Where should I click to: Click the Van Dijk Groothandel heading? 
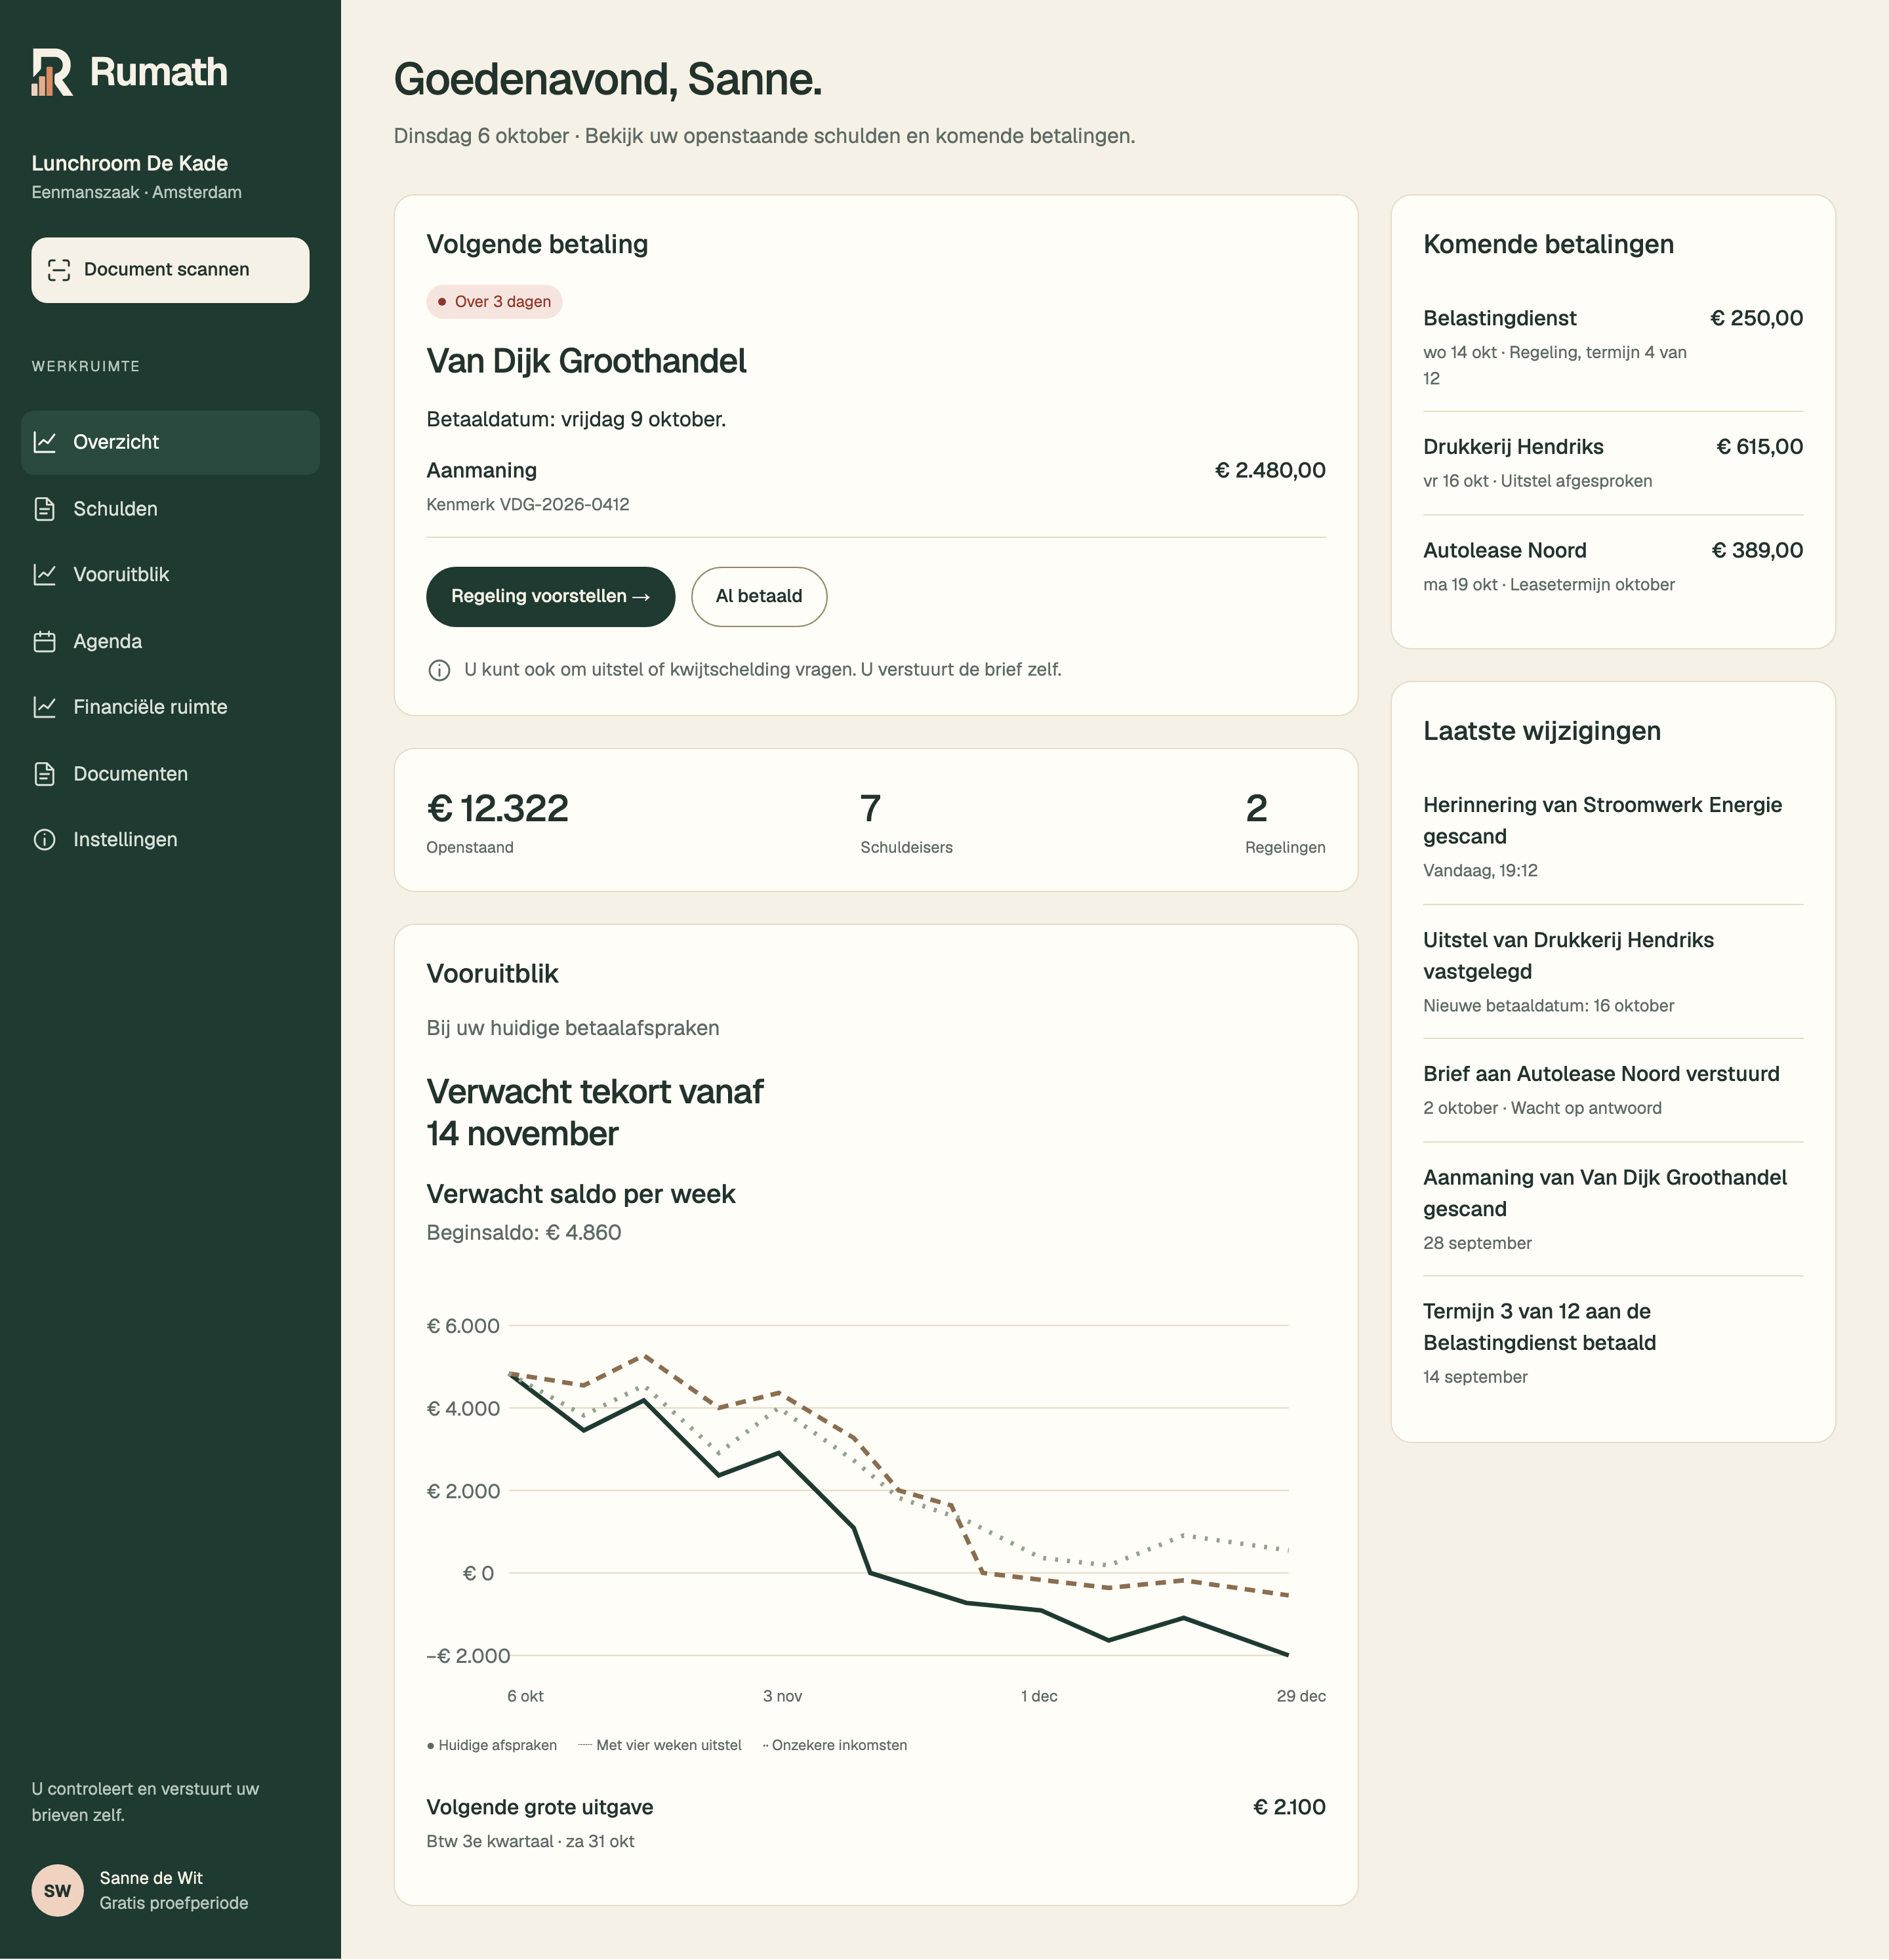pos(586,362)
